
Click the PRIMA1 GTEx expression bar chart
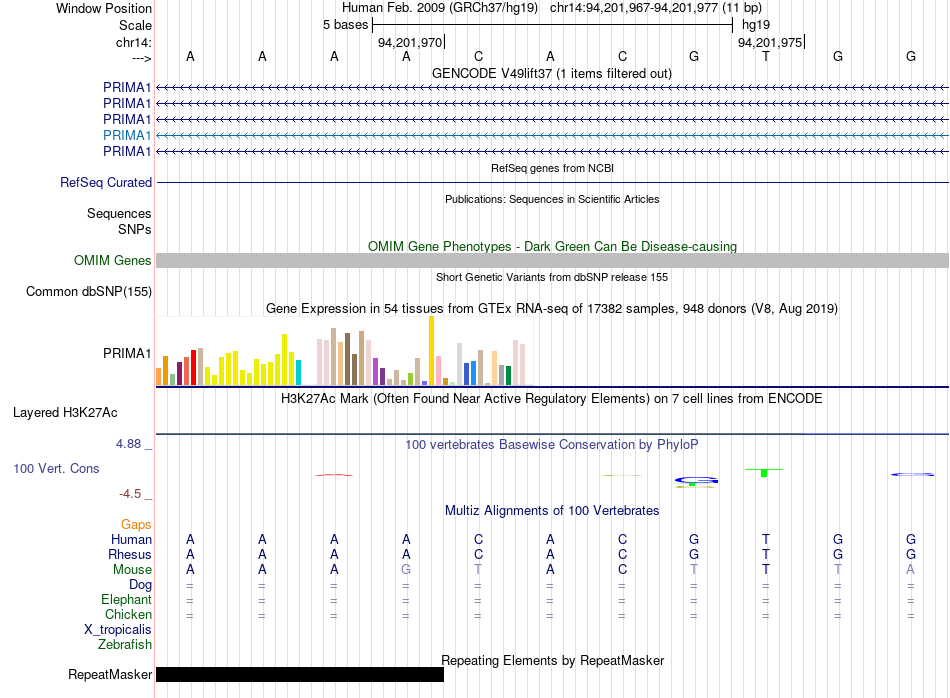pos(344,351)
